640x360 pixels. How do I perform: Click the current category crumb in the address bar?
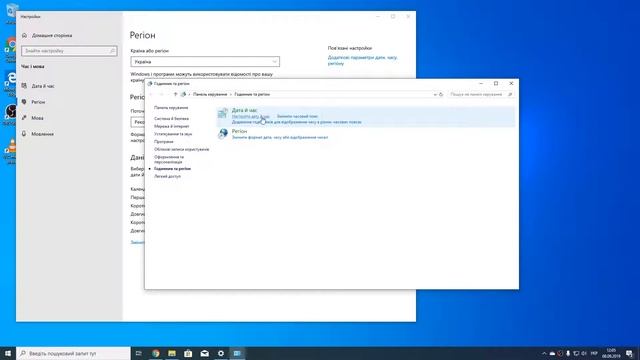[252, 94]
